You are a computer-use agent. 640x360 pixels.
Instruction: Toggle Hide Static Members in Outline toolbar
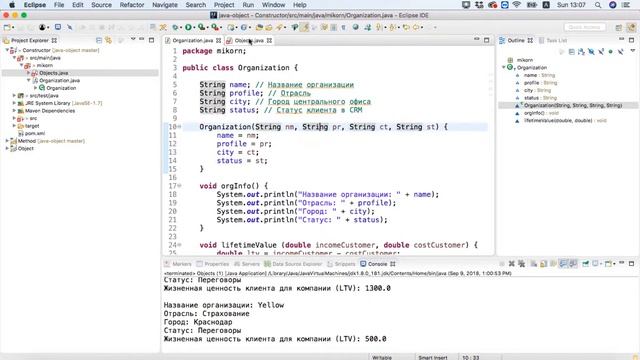click(x=601, y=52)
